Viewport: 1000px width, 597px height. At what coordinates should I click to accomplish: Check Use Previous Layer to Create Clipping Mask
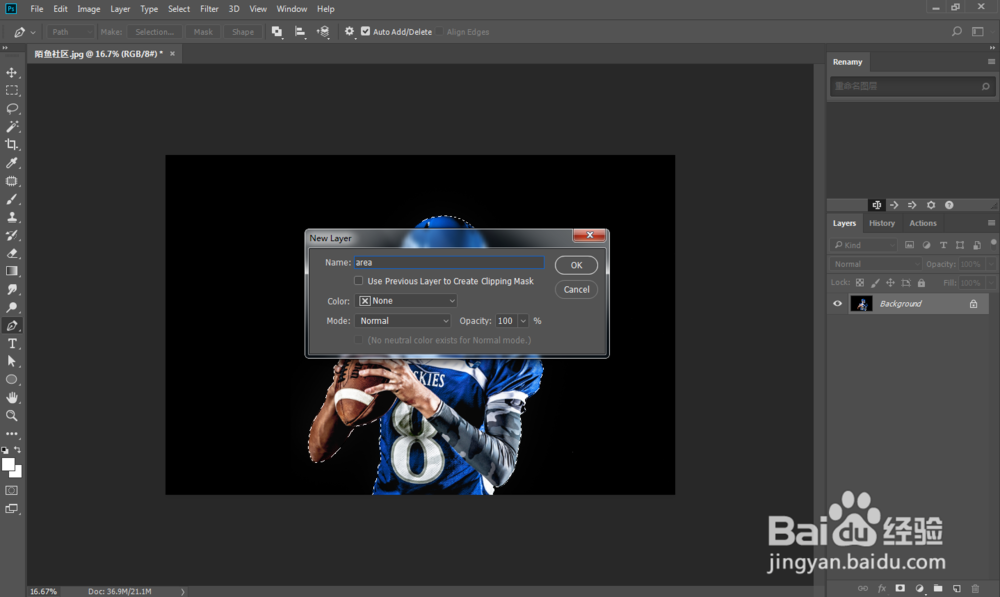point(358,281)
